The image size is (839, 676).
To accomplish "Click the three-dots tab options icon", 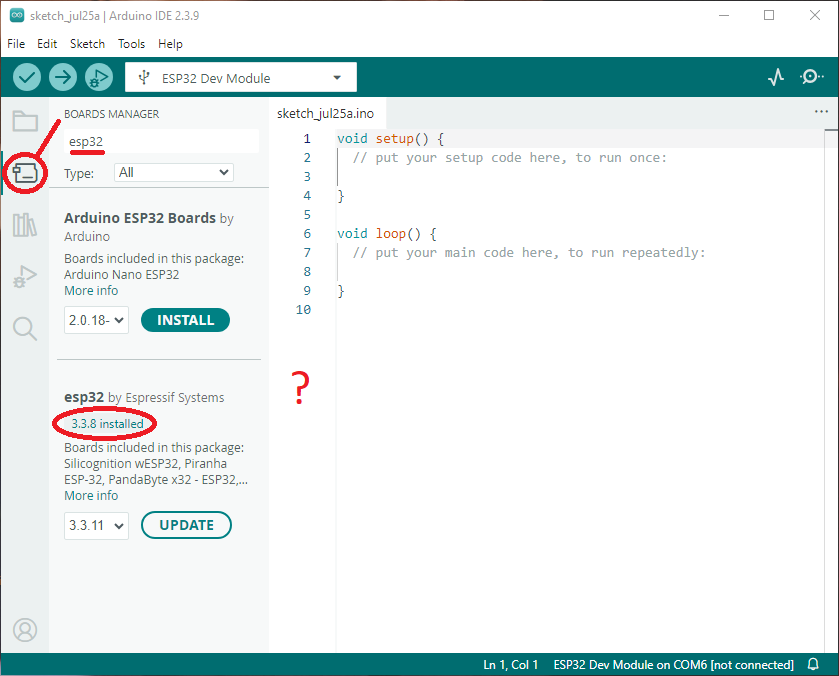I will point(821,111).
